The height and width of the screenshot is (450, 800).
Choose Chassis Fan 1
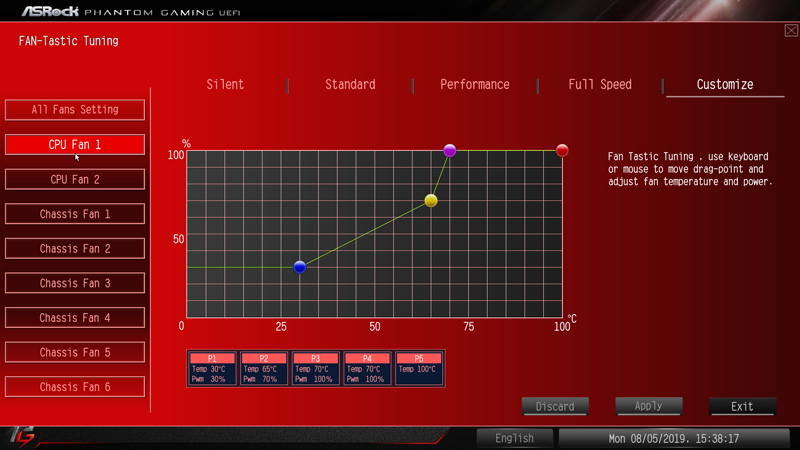(x=75, y=214)
